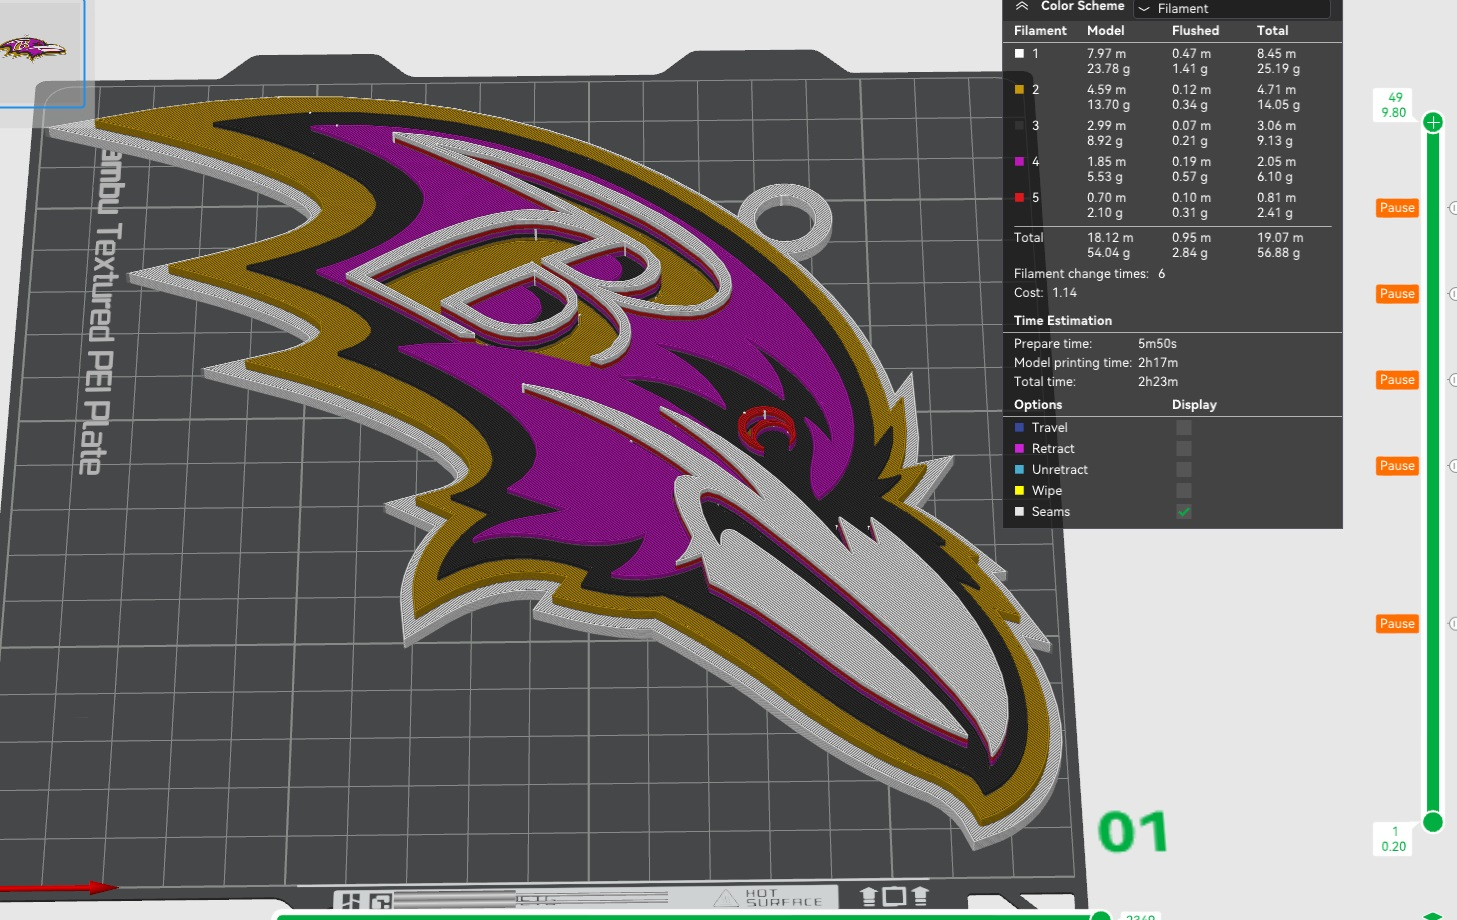This screenshot has width=1457, height=920.
Task: Enable Travel display checkbox
Action: click(1184, 427)
